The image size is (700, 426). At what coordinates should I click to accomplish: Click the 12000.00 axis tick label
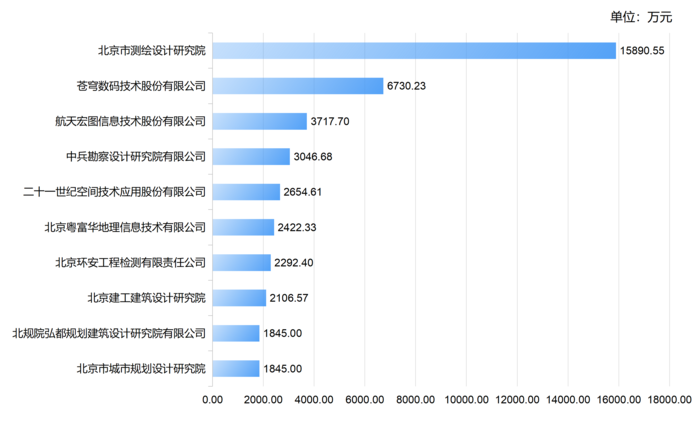point(517,400)
